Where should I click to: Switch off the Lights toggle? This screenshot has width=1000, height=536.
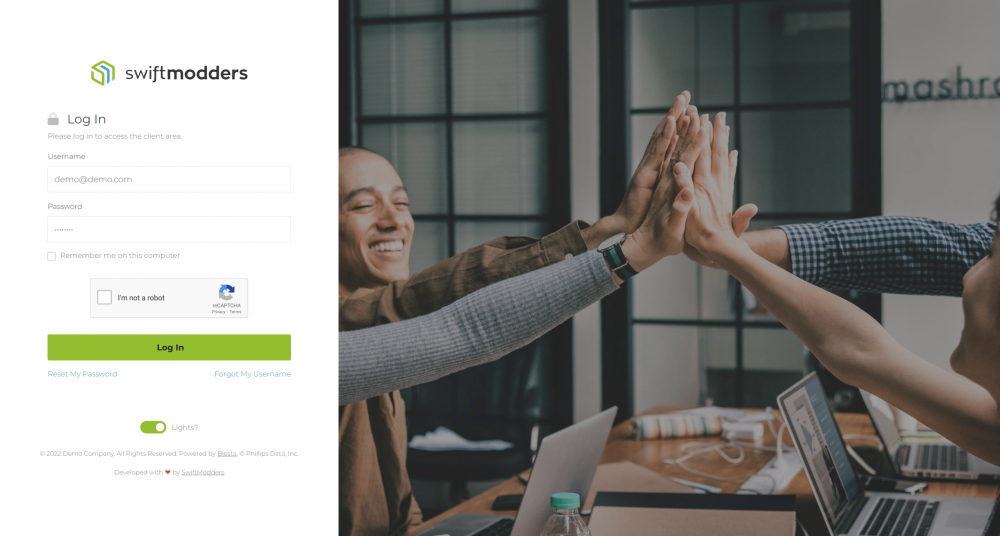[153, 428]
